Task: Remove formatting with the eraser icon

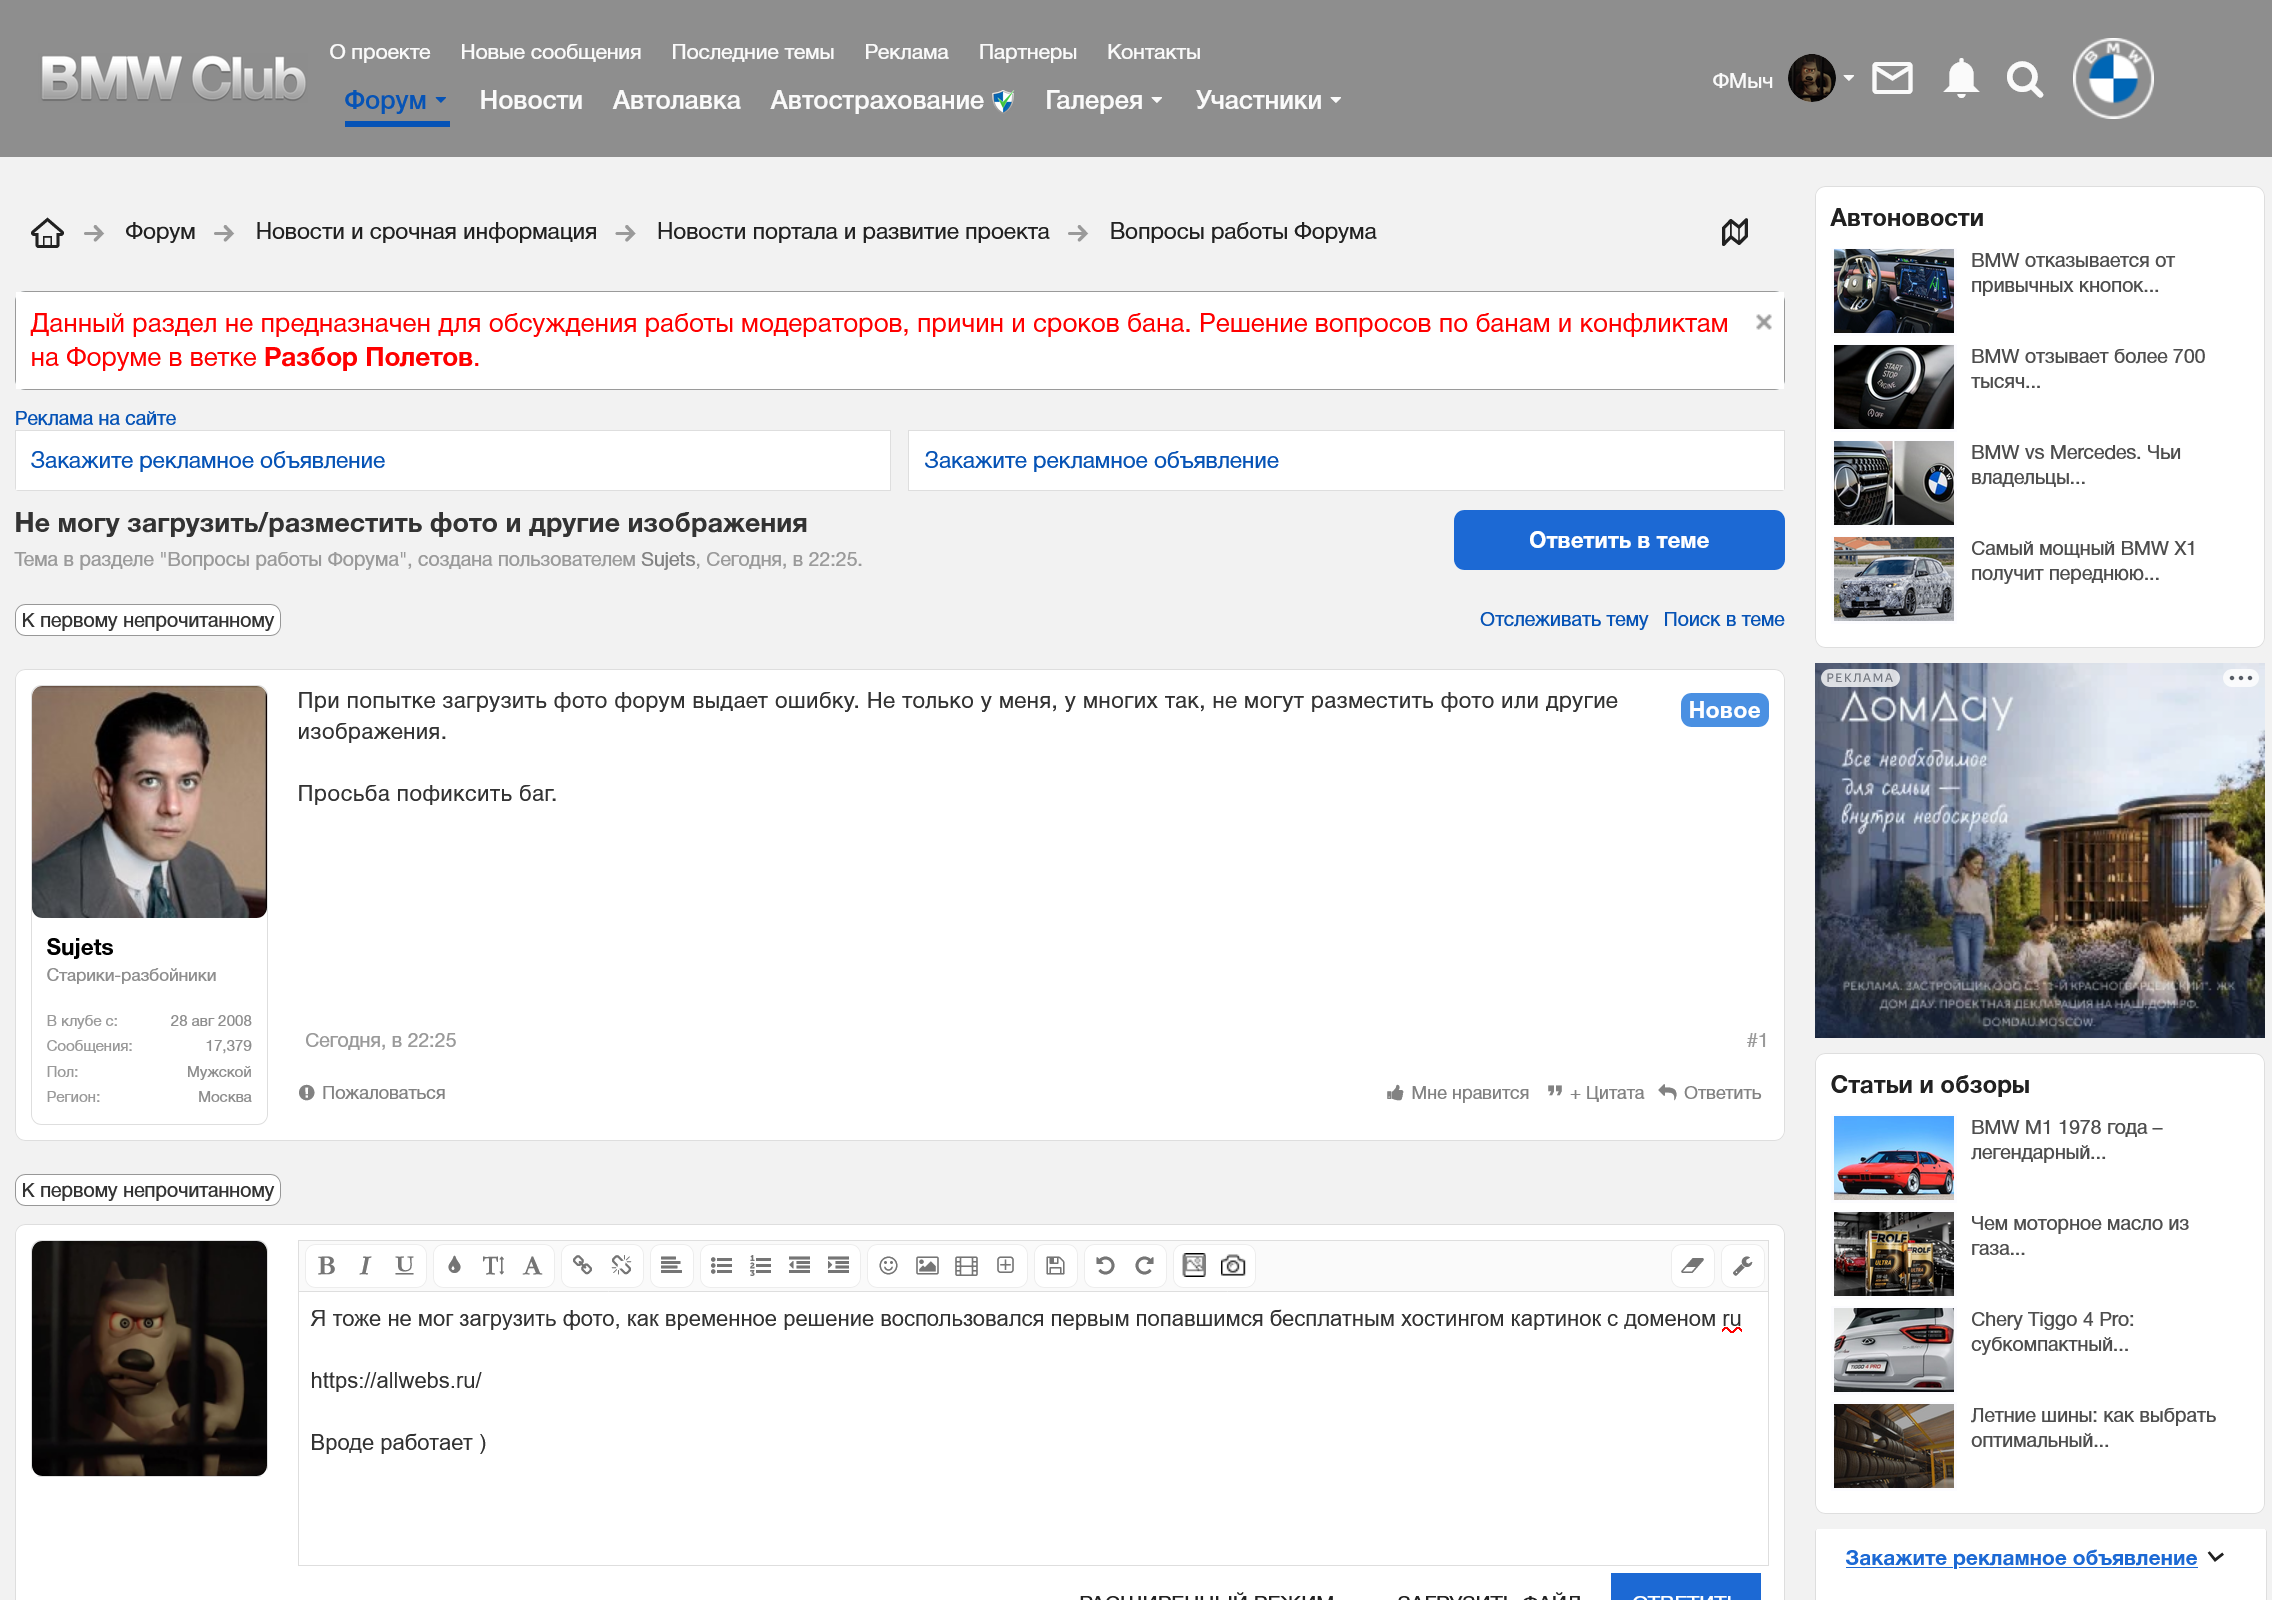Action: click(1692, 1266)
